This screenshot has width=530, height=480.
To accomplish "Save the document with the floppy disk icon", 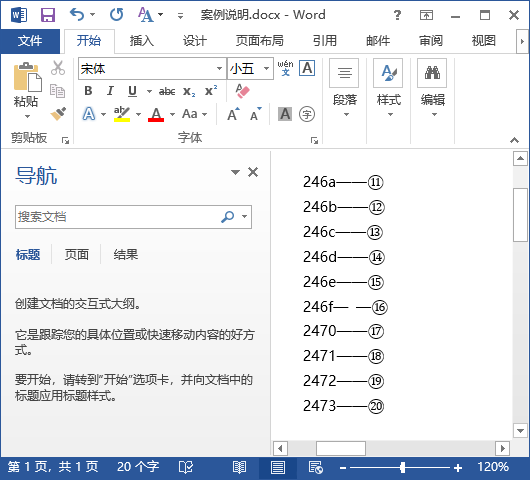I will tap(48, 15).
